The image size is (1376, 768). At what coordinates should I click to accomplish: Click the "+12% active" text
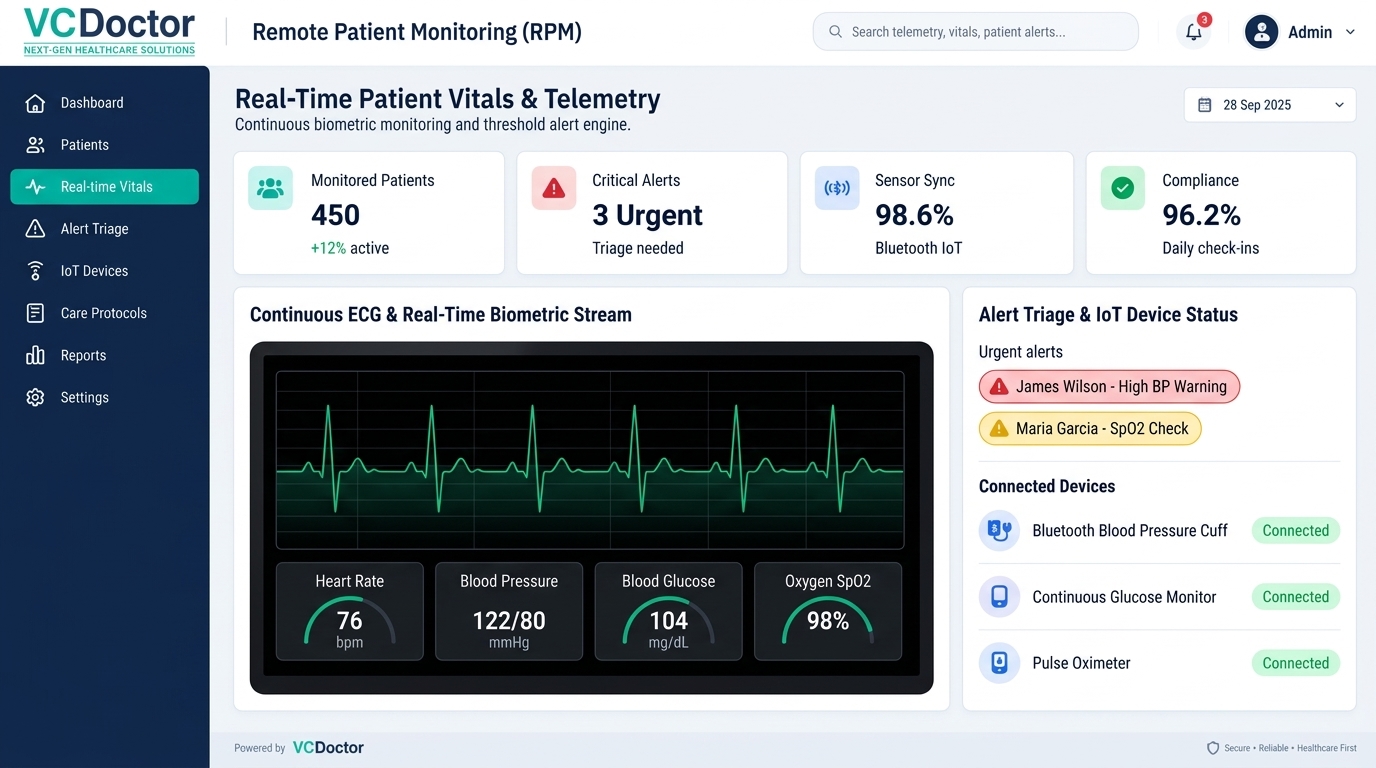pos(350,248)
